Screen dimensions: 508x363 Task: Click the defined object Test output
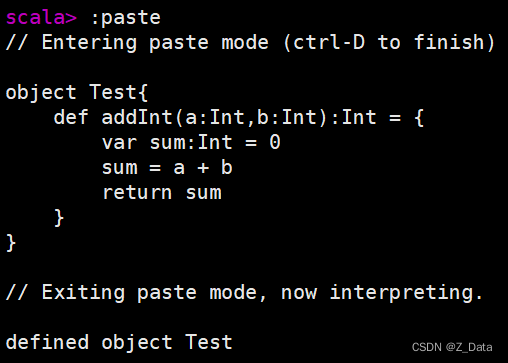(119, 342)
